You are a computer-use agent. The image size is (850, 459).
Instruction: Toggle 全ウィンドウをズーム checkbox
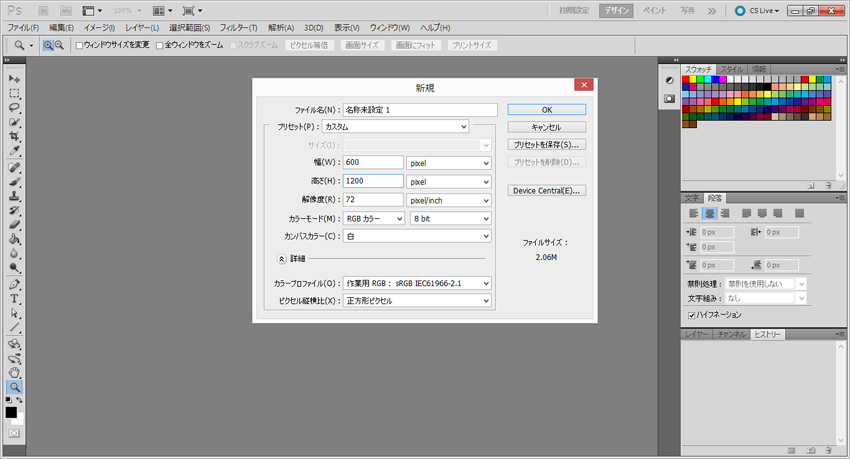click(x=159, y=46)
